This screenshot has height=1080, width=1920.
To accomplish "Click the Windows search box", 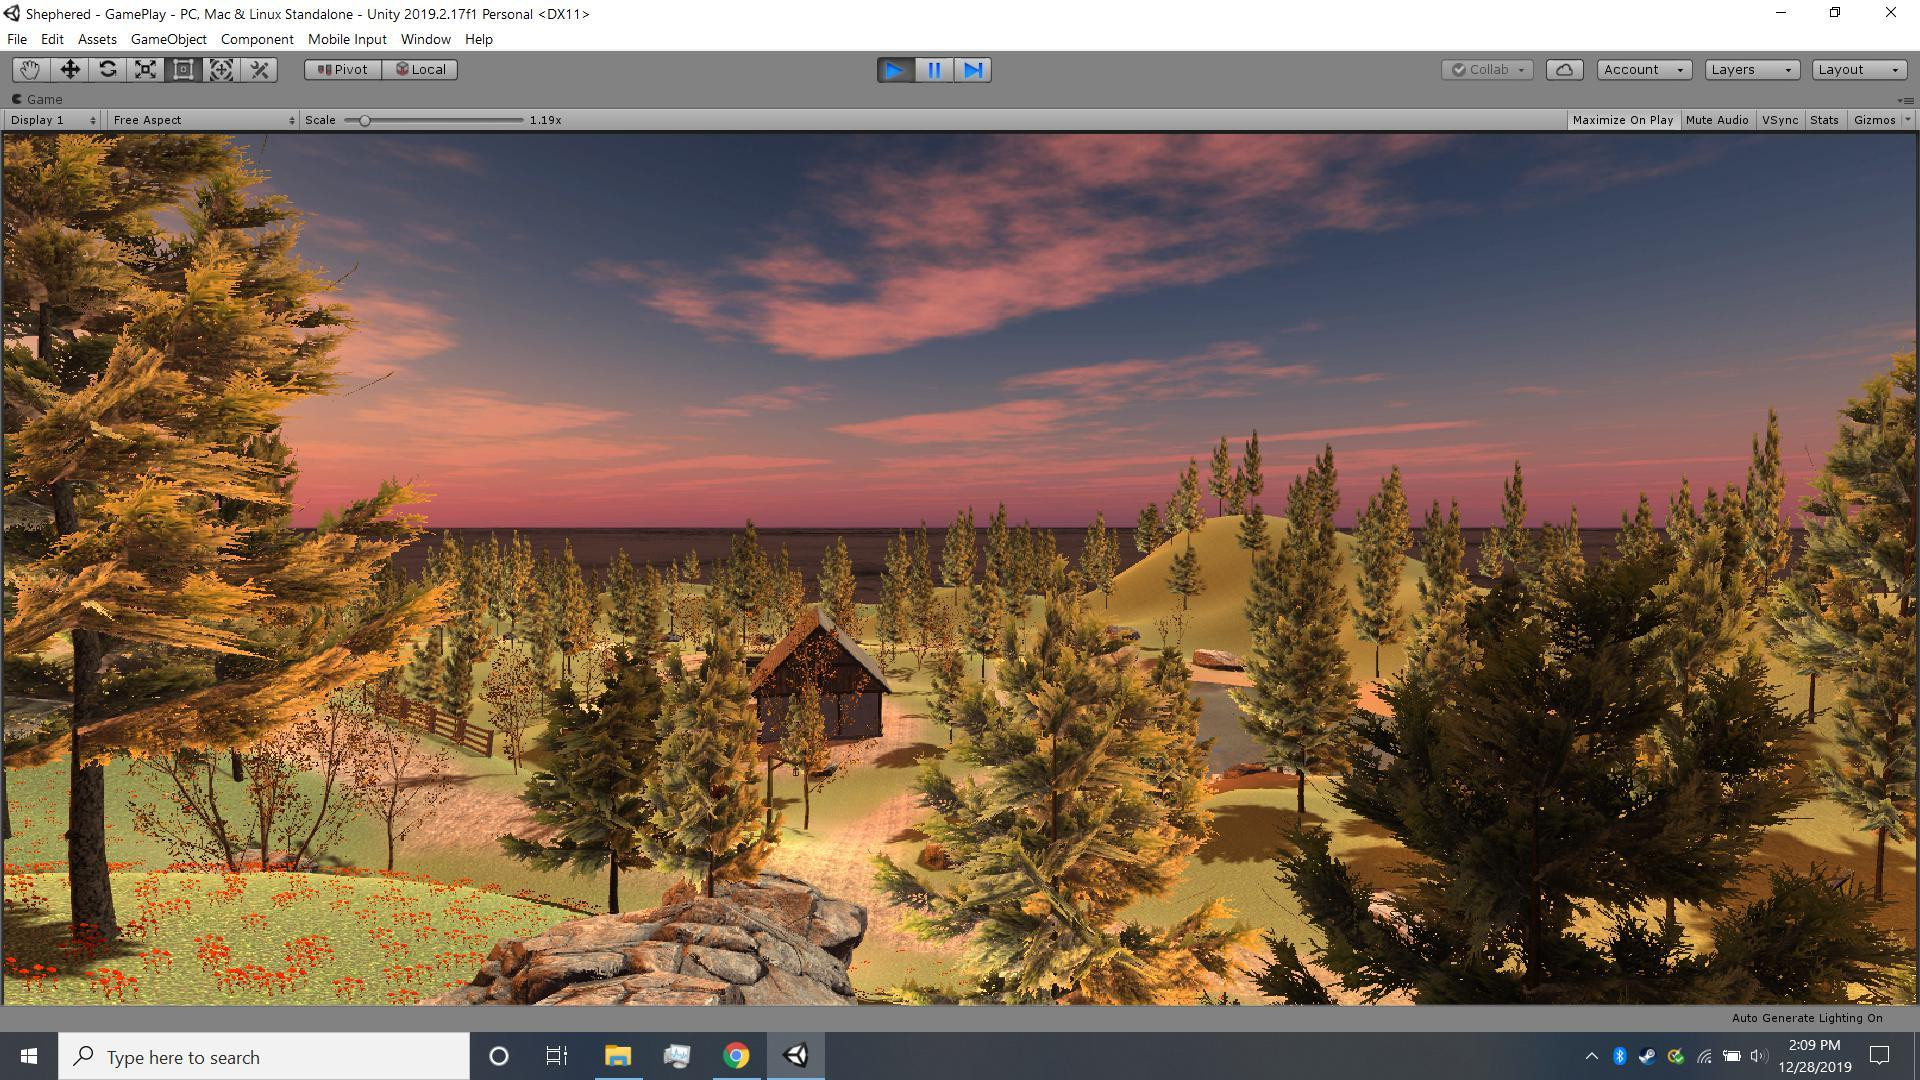I will click(x=264, y=1057).
